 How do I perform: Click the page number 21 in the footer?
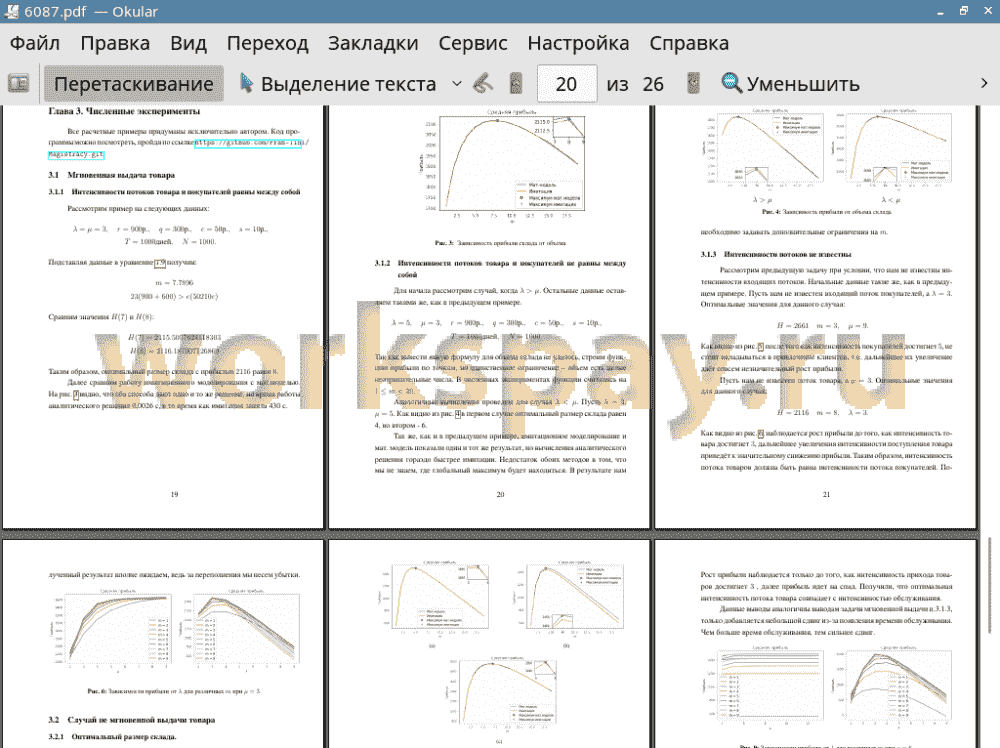click(827, 494)
